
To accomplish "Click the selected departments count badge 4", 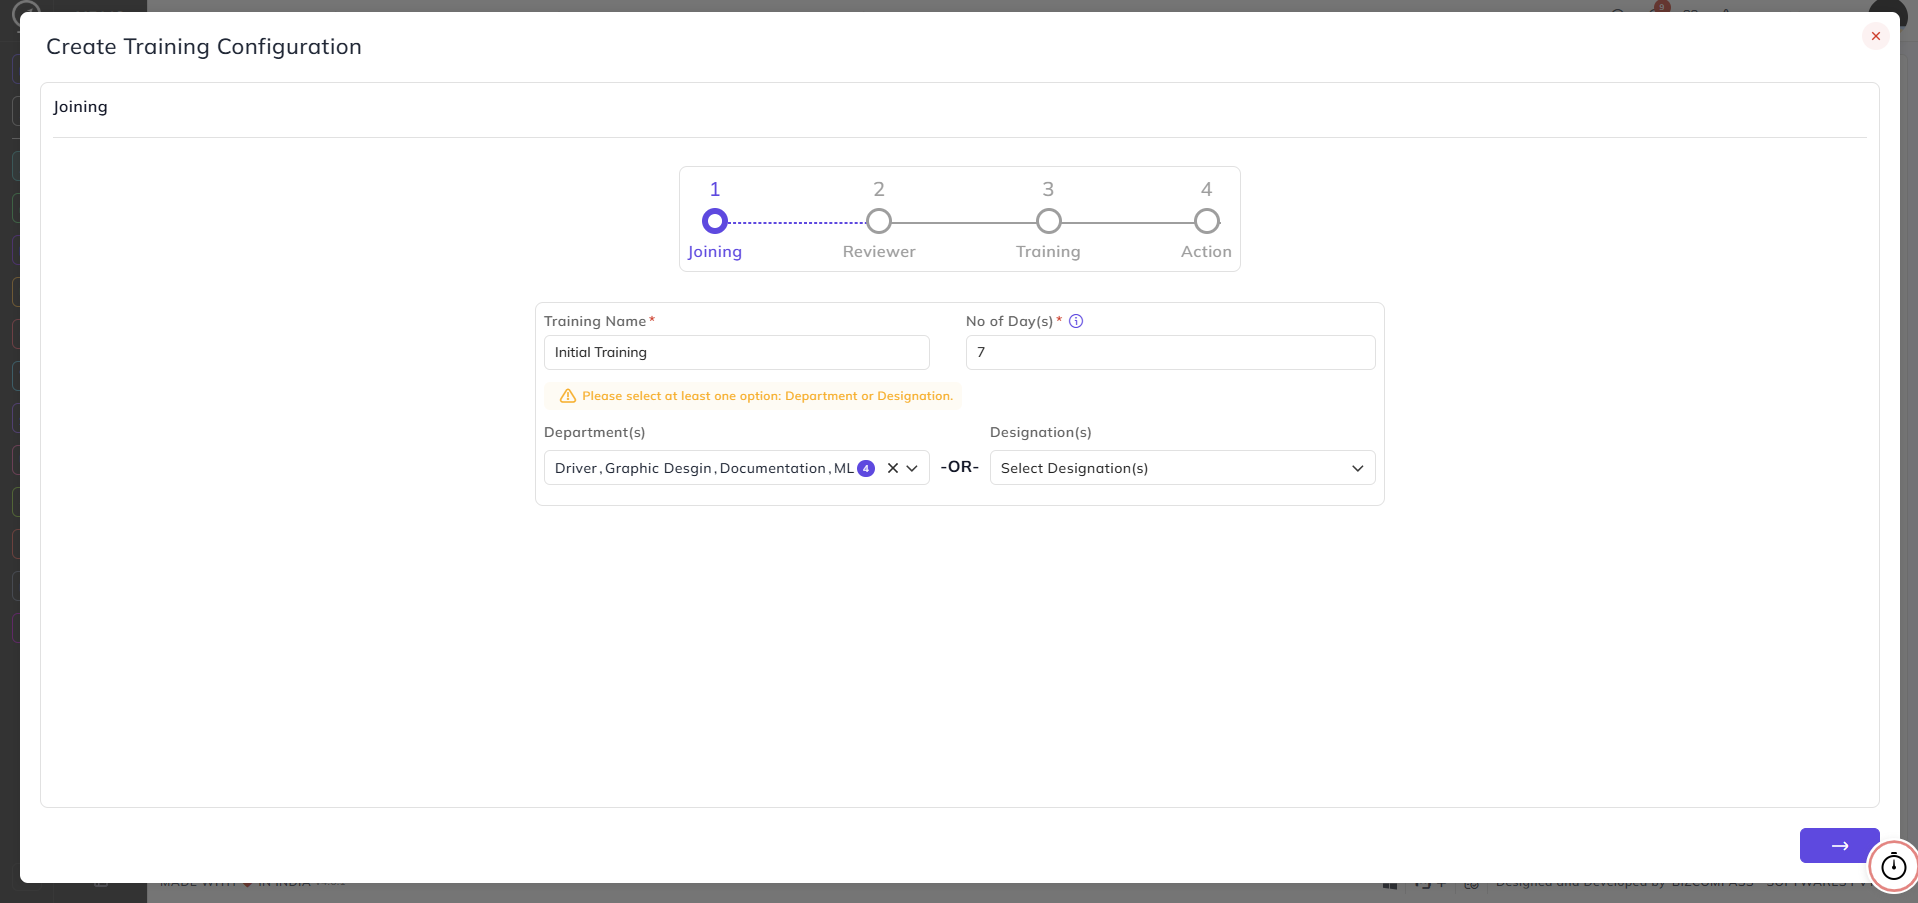I will pyautogui.click(x=866, y=468).
